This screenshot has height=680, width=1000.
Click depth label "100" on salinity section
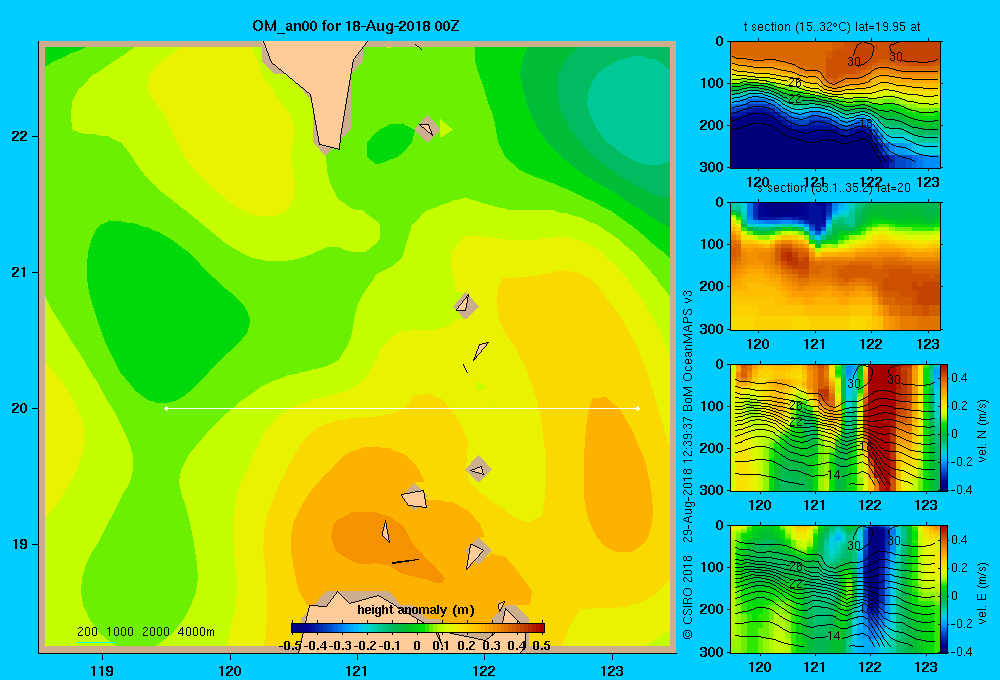tap(711, 244)
